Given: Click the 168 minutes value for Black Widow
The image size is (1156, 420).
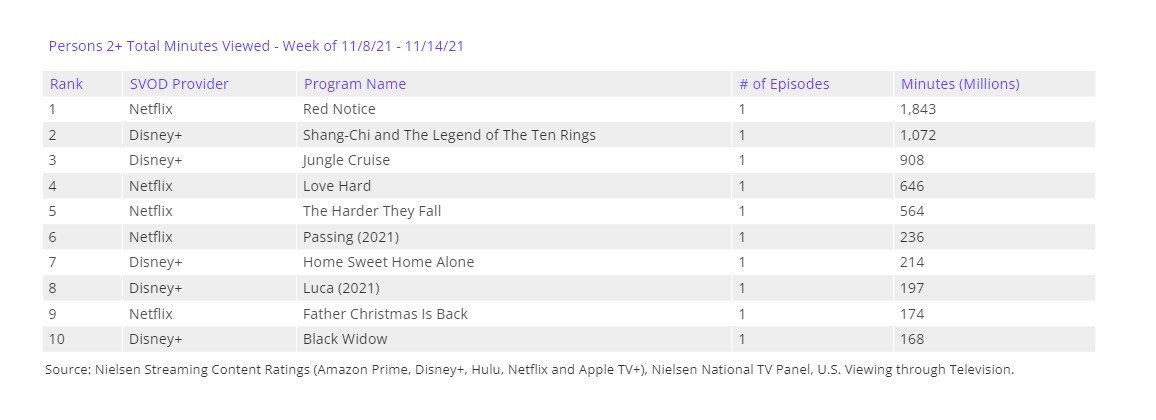Looking at the screenshot, I should tap(912, 339).
